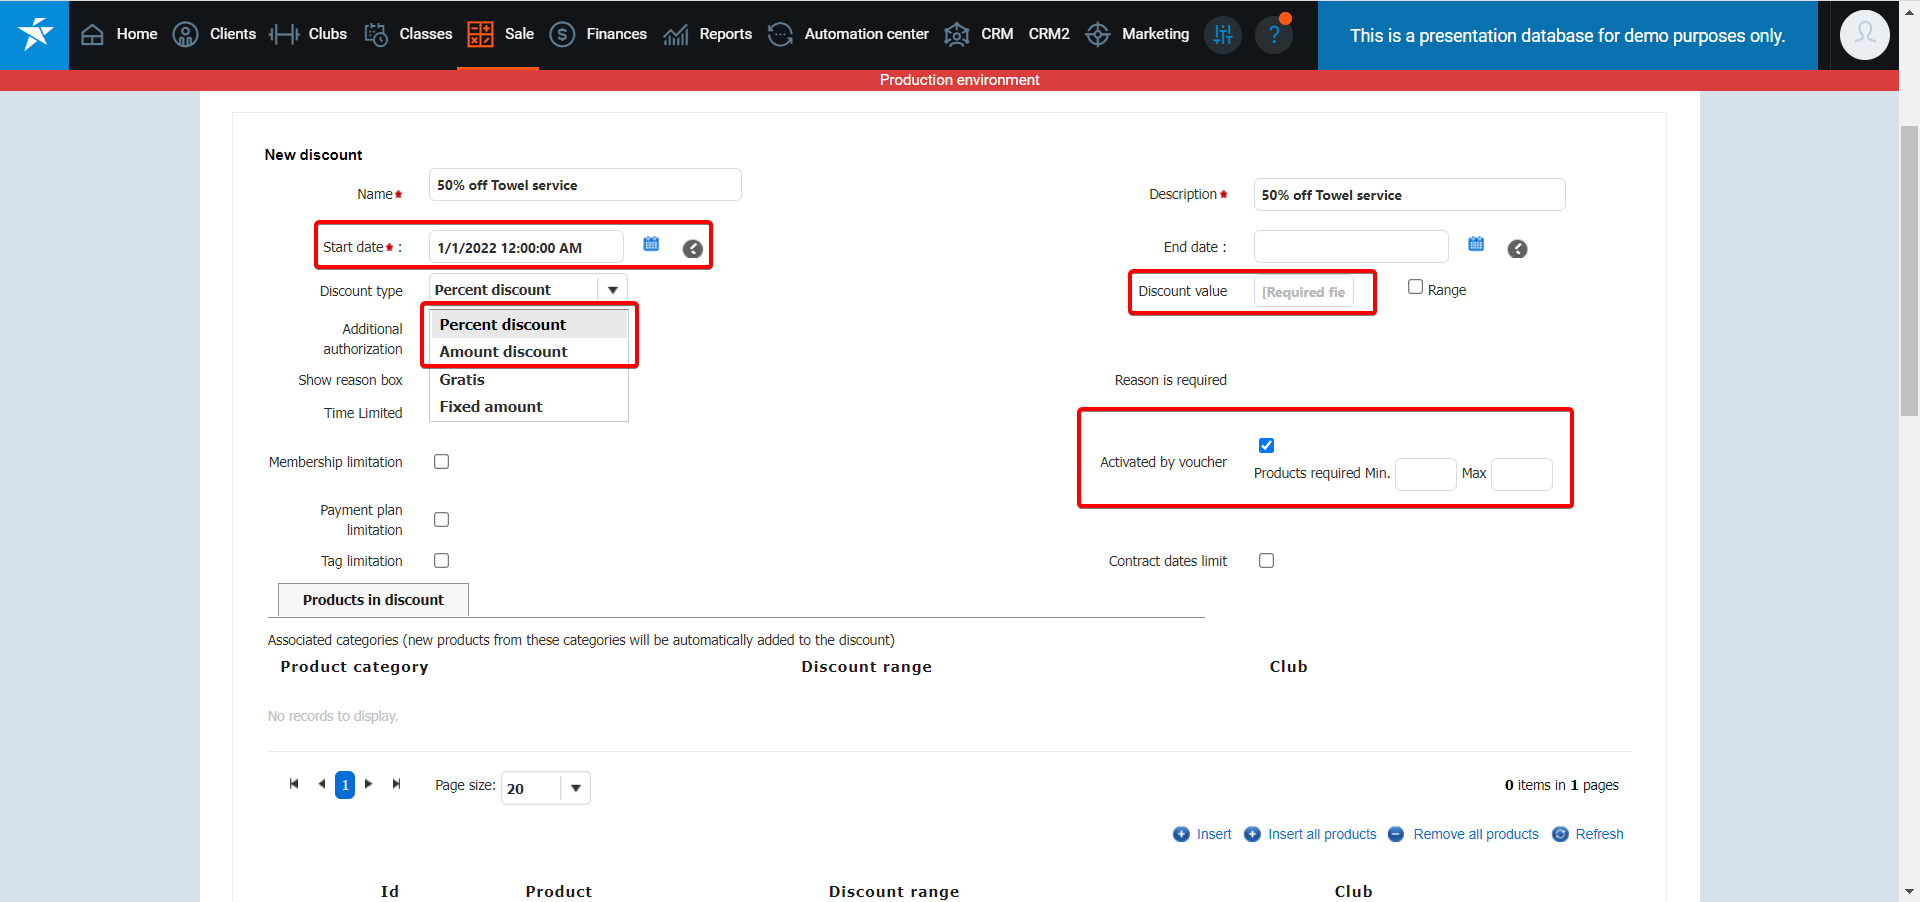Click the settings sliders icon
The height and width of the screenshot is (902, 1920).
click(1222, 35)
